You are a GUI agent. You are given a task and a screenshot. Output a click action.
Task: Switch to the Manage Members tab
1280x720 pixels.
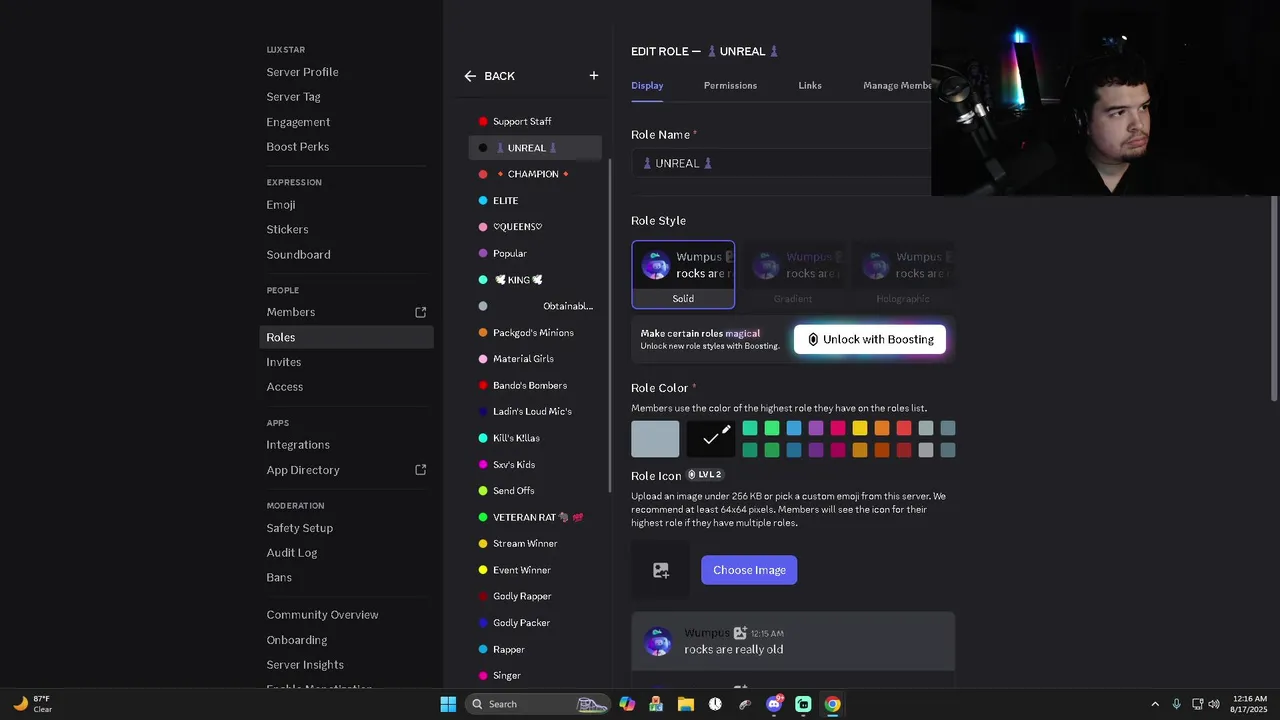coord(897,85)
